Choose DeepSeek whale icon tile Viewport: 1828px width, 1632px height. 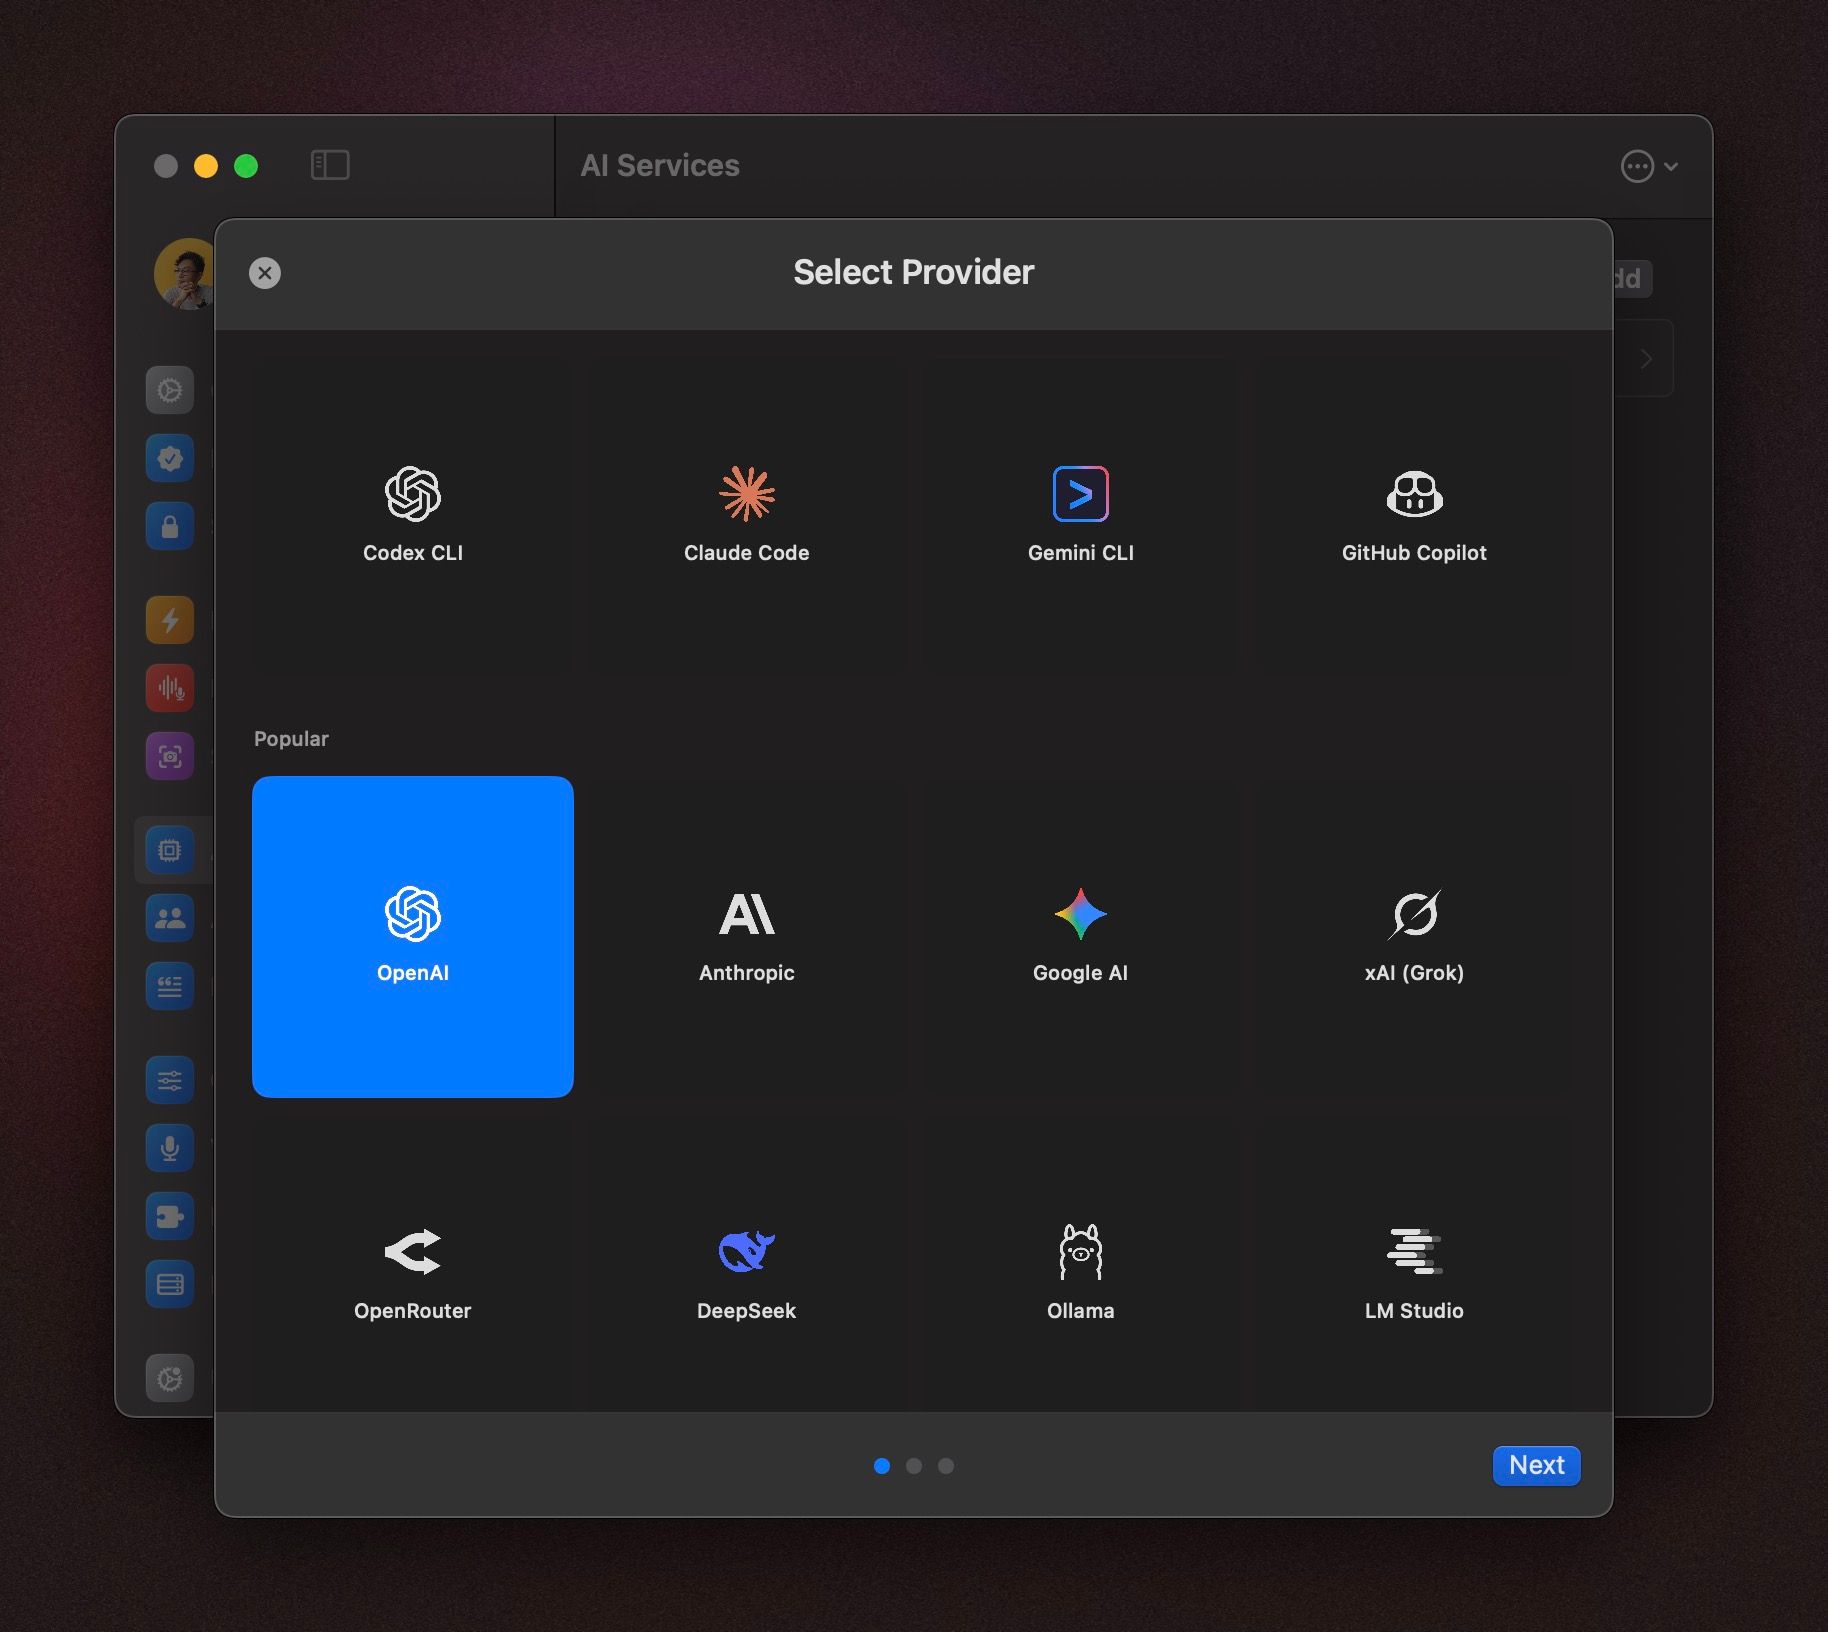pos(746,1272)
